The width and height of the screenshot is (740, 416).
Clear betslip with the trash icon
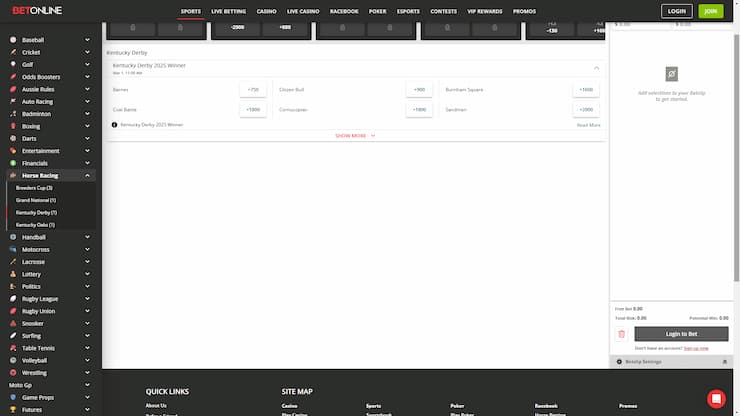click(x=622, y=334)
